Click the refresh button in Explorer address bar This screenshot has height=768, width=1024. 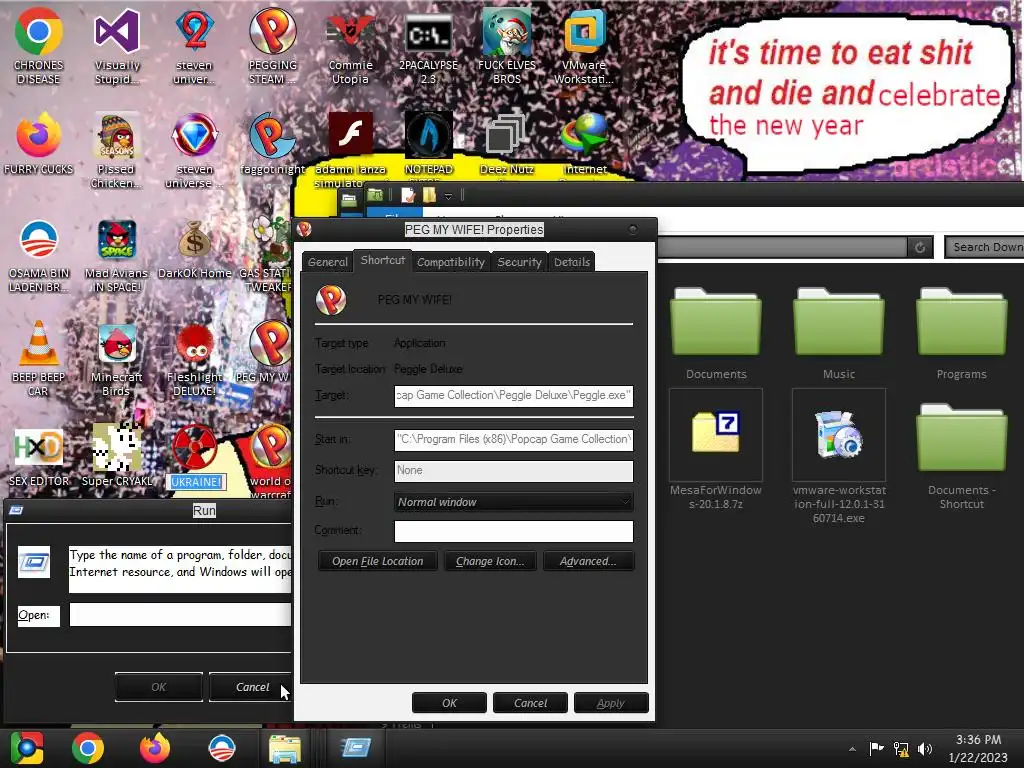(920, 247)
